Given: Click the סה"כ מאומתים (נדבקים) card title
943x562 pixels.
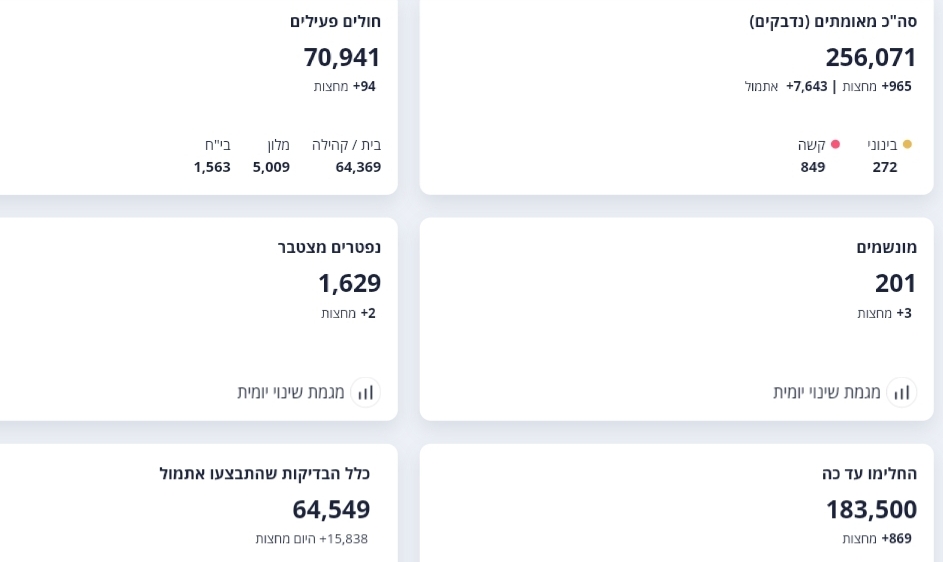Looking at the screenshot, I should (x=833, y=21).
